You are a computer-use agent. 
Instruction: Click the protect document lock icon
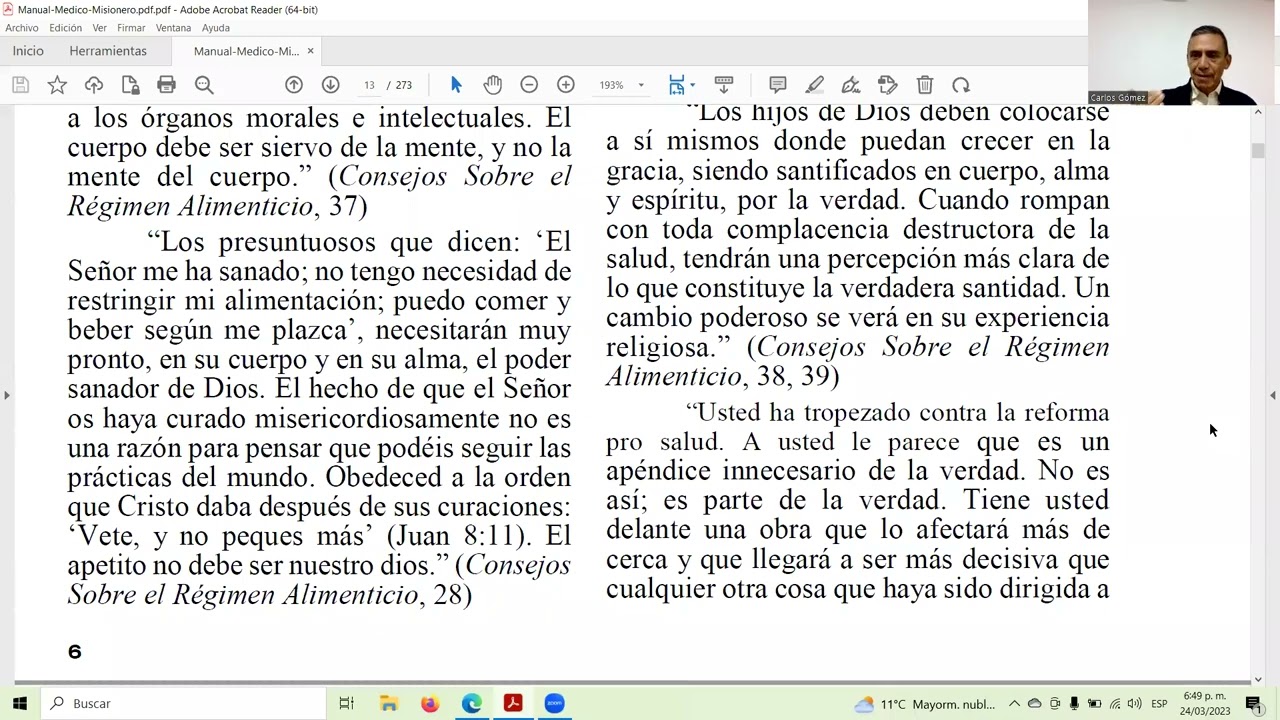(x=130, y=85)
